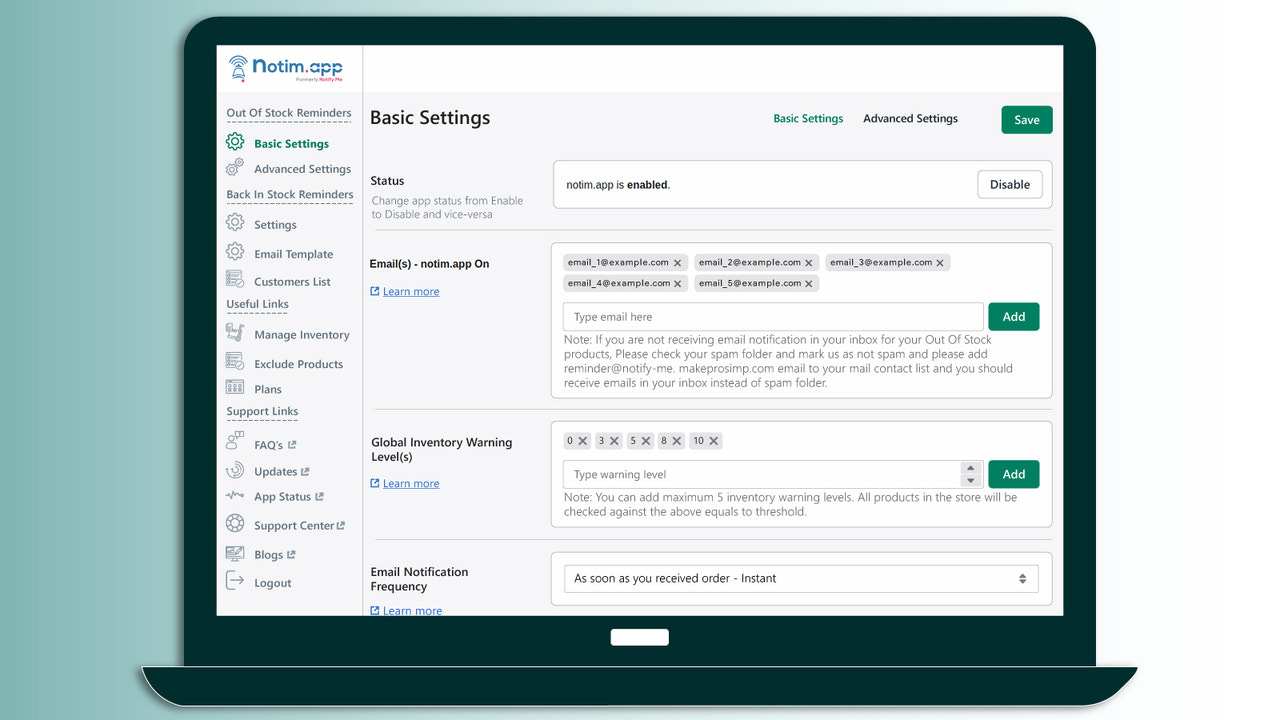Open the Email Notification Frequency dropdown

point(800,578)
